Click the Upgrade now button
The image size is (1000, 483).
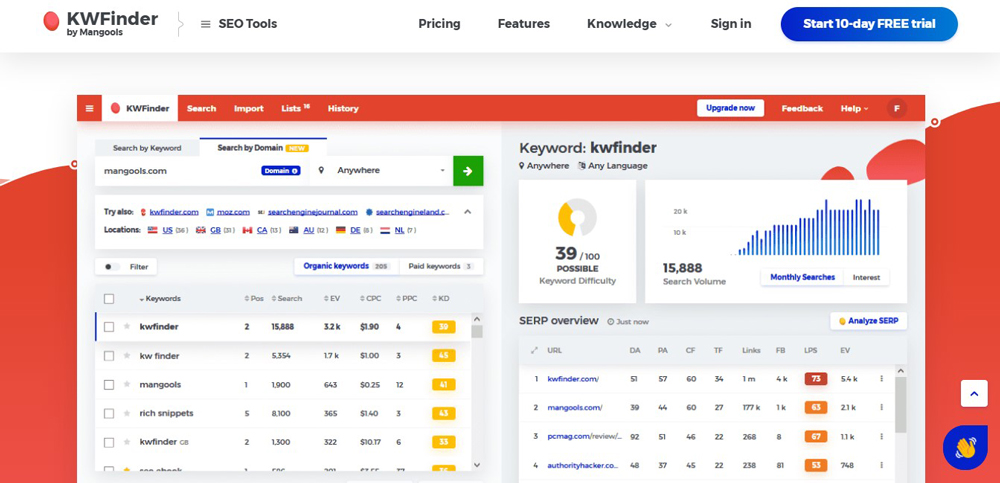click(730, 108)
